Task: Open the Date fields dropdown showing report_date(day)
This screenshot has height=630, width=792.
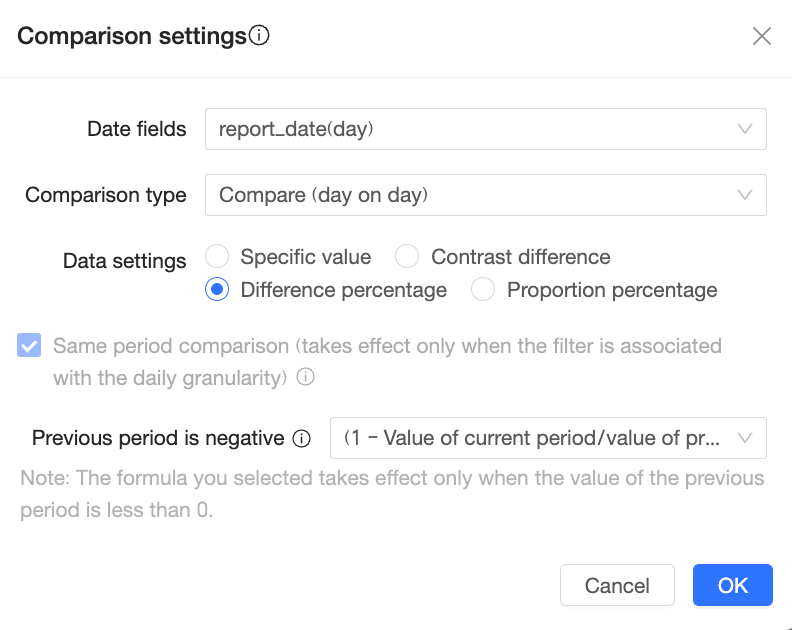Action: (485, 129)
